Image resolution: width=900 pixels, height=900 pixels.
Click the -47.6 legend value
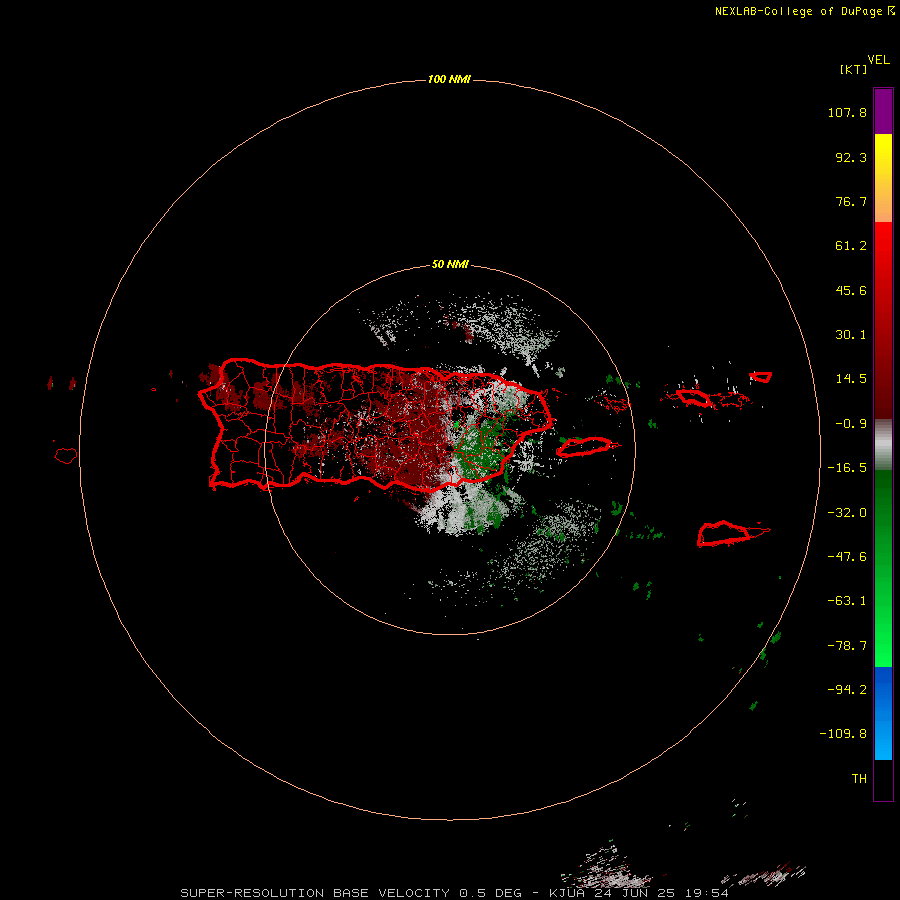click(847, 557)
